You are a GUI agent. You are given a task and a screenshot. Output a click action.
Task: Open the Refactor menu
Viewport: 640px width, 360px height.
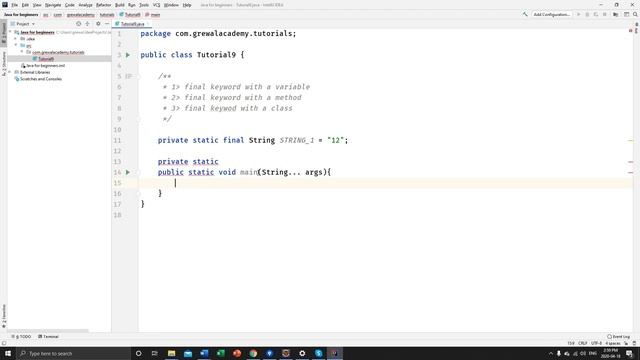tap(103, 5)
